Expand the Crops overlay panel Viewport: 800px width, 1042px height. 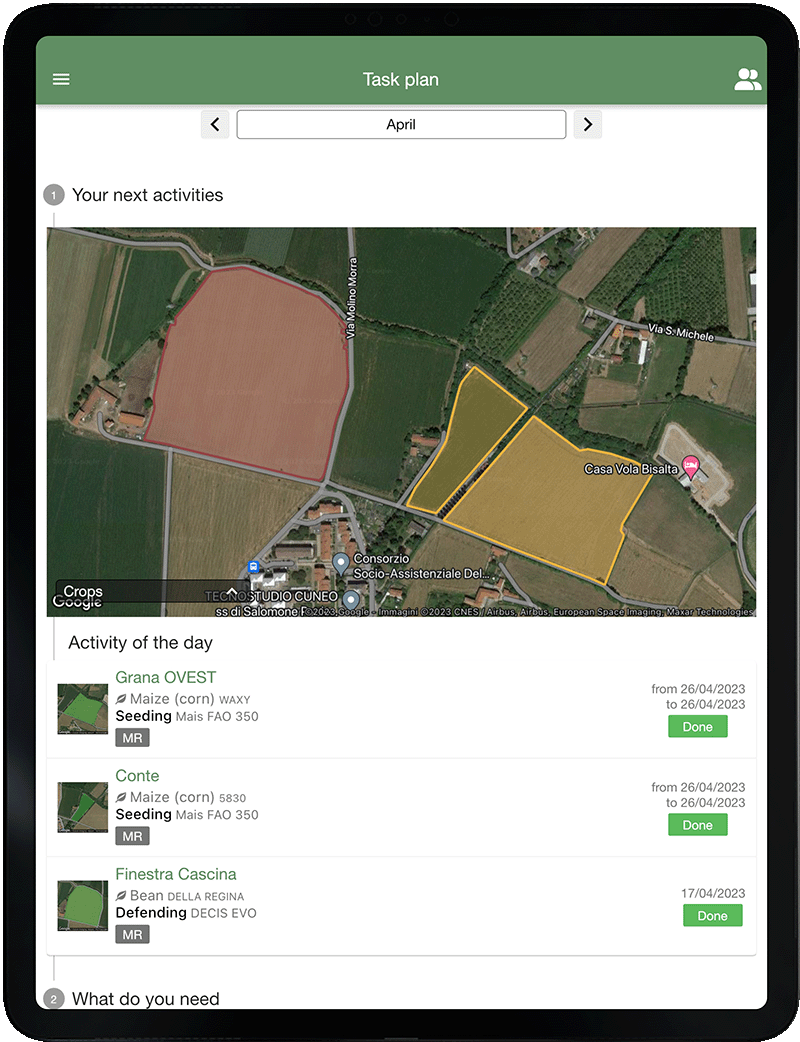tap(230, 590)
